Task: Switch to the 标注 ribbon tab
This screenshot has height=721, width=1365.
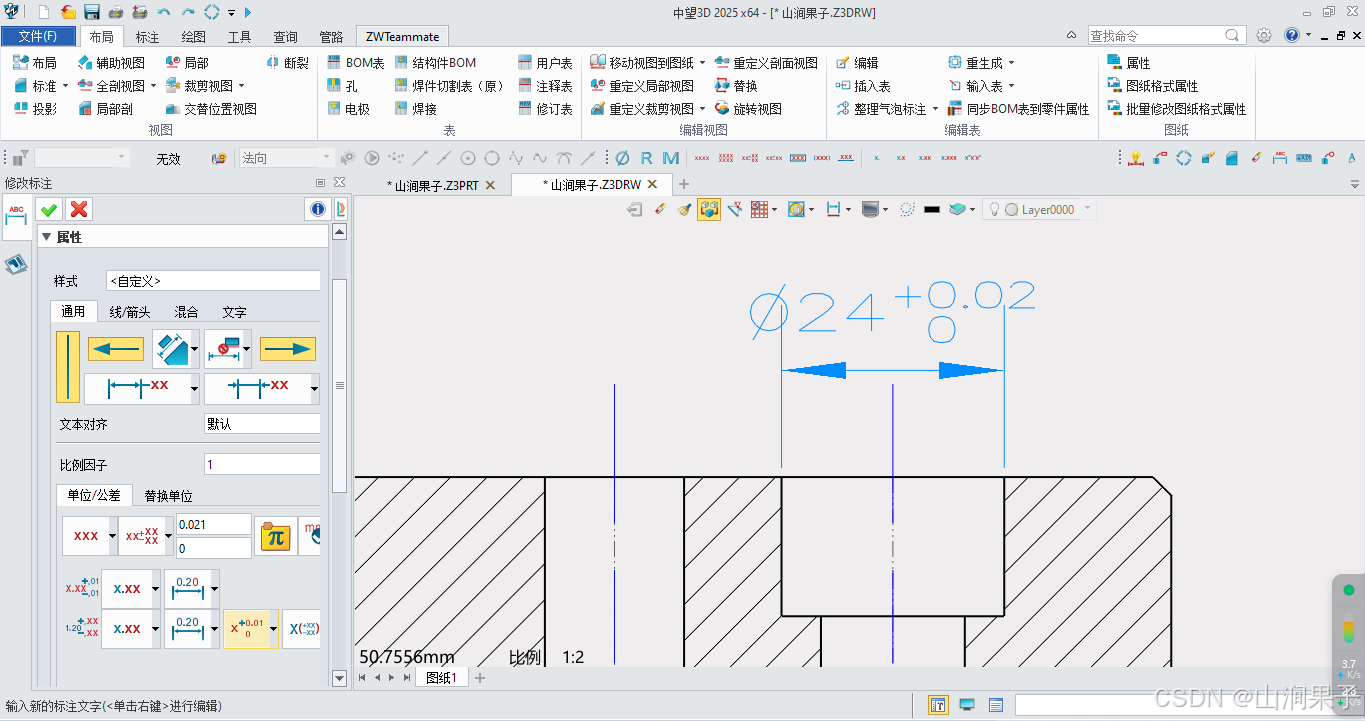Action: click(147, 37)
